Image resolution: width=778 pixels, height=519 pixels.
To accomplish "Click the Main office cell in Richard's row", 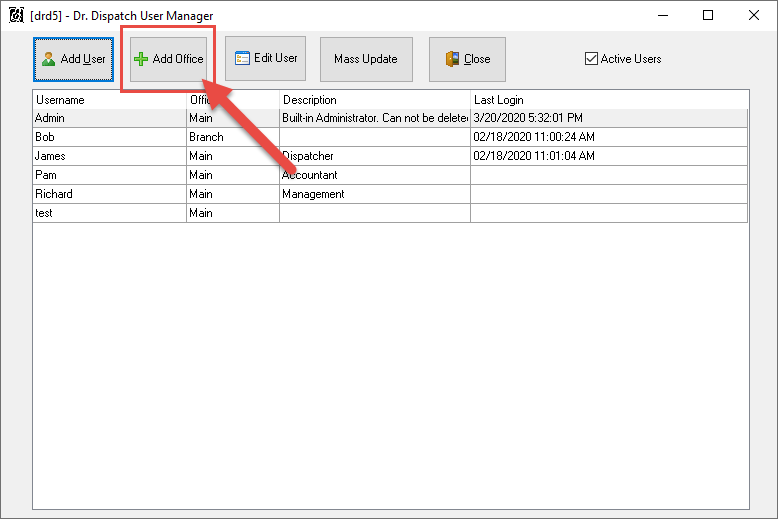I will pos(233,194).
